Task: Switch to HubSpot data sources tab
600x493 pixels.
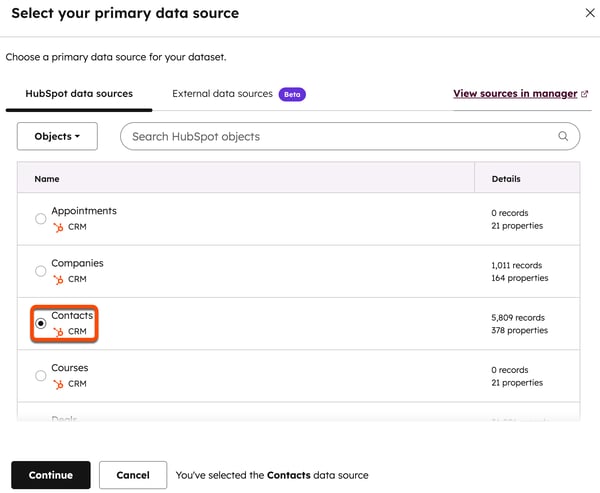Action: click(79, 94)
